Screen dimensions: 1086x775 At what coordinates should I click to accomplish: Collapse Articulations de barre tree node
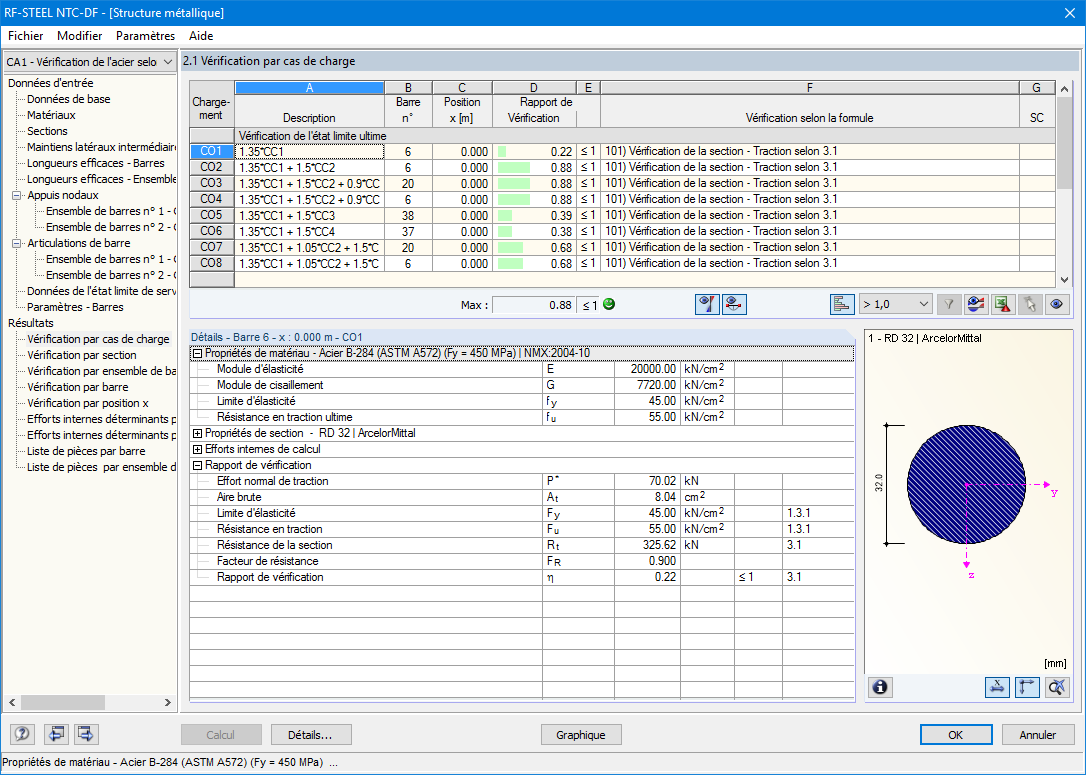16,243
